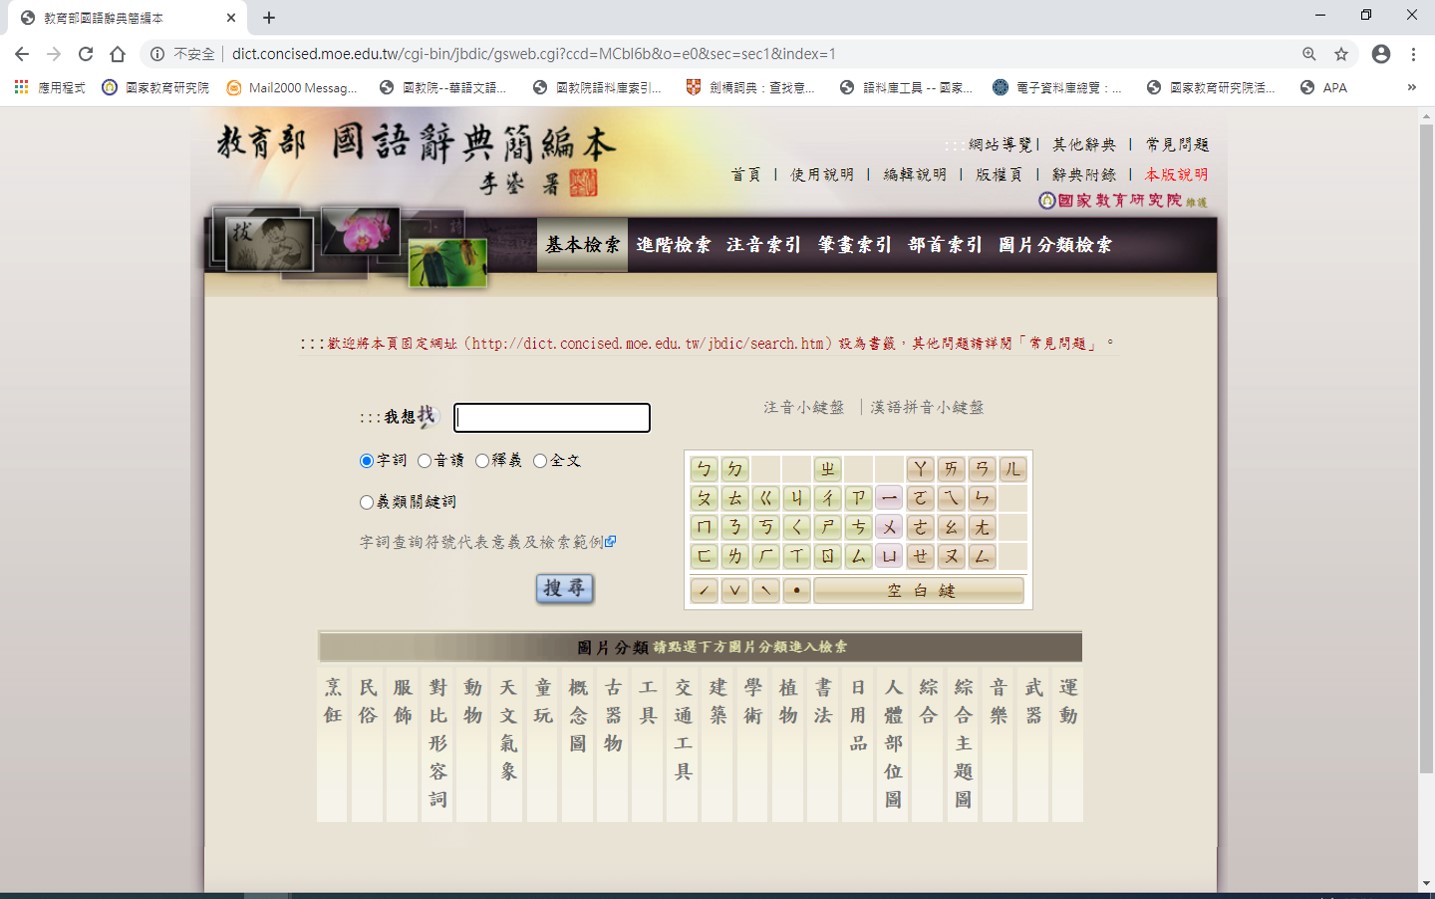Image resolution: width=1435 pixels, height=899 pixels.
Task: Click the browser reload page icon
Action: click(86, 54)
